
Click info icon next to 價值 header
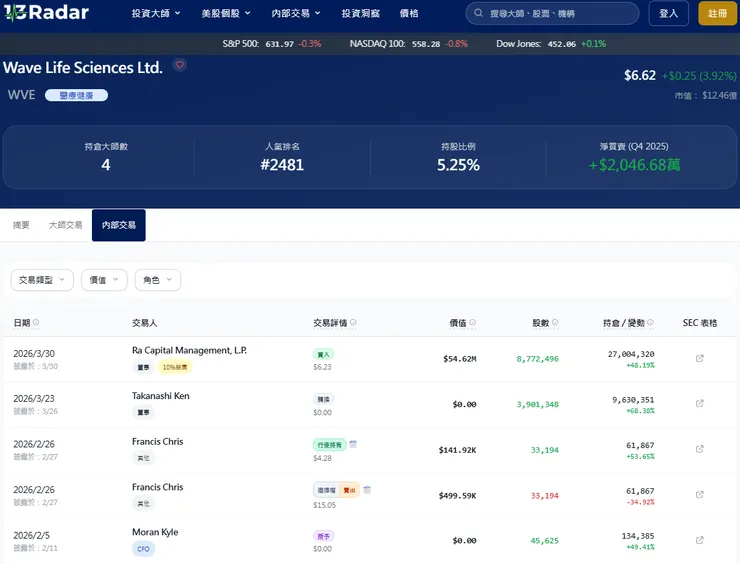tap(472, 322)
